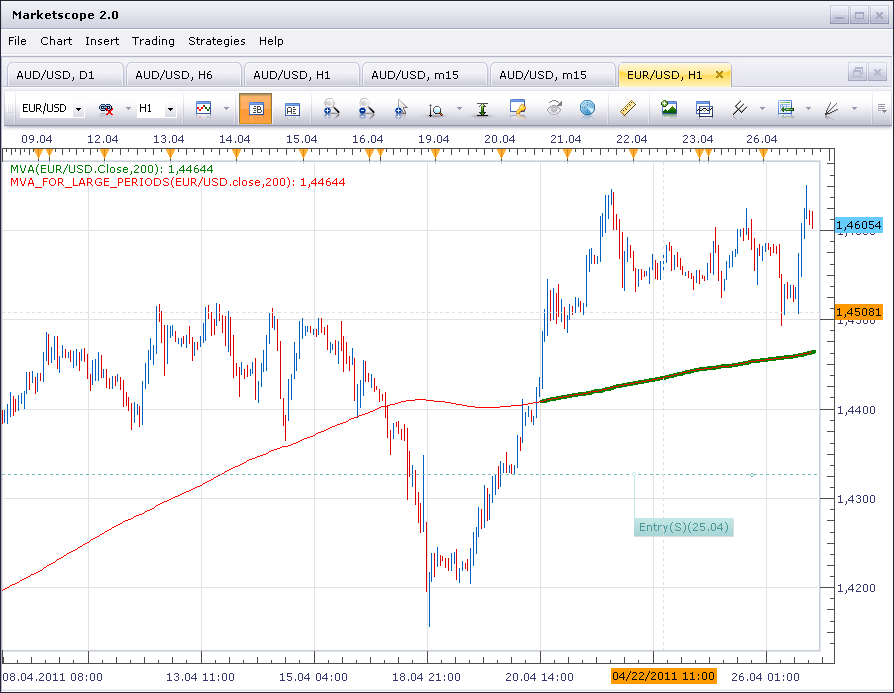Click the unlink chart chain icon
Screen dimensions: 894x693
coord(106,108)
